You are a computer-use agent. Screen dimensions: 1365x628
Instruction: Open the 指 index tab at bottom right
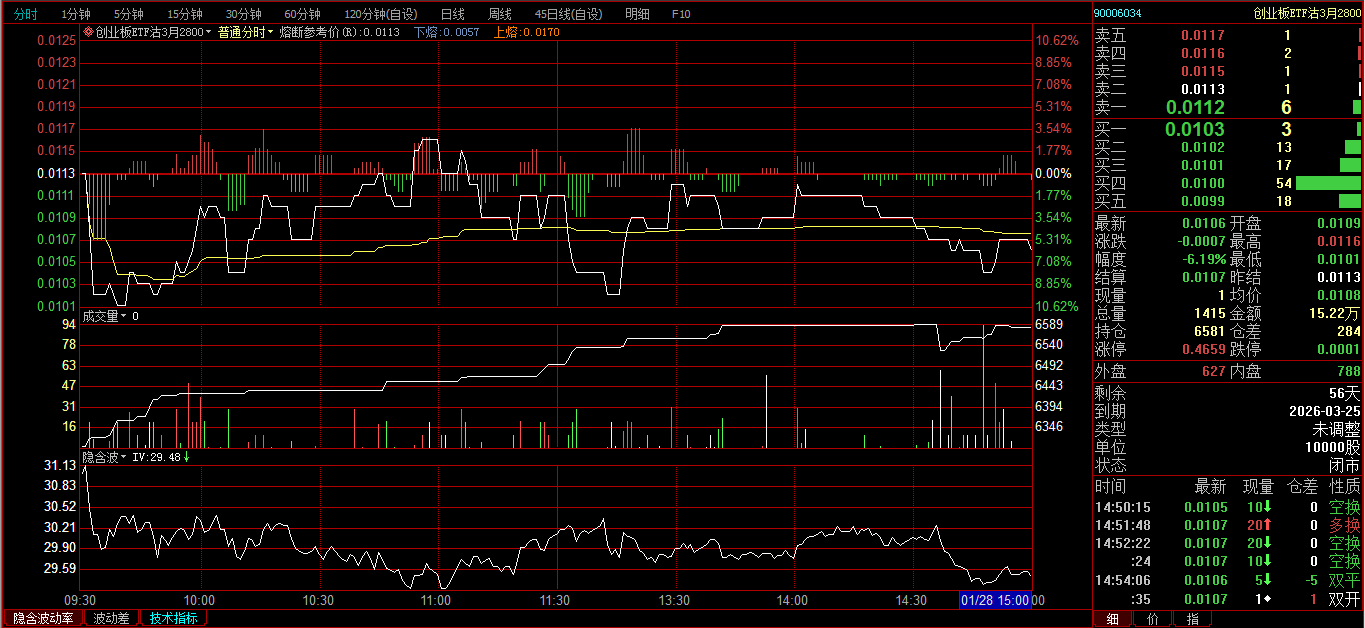(x=1192, y=619)
